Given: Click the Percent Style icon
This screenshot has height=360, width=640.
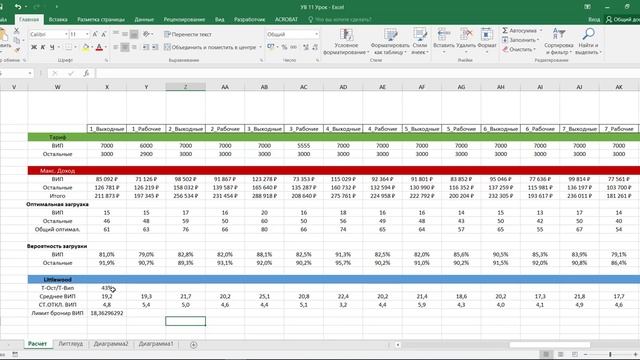Looking at the screenshot, I should [284, 47].
